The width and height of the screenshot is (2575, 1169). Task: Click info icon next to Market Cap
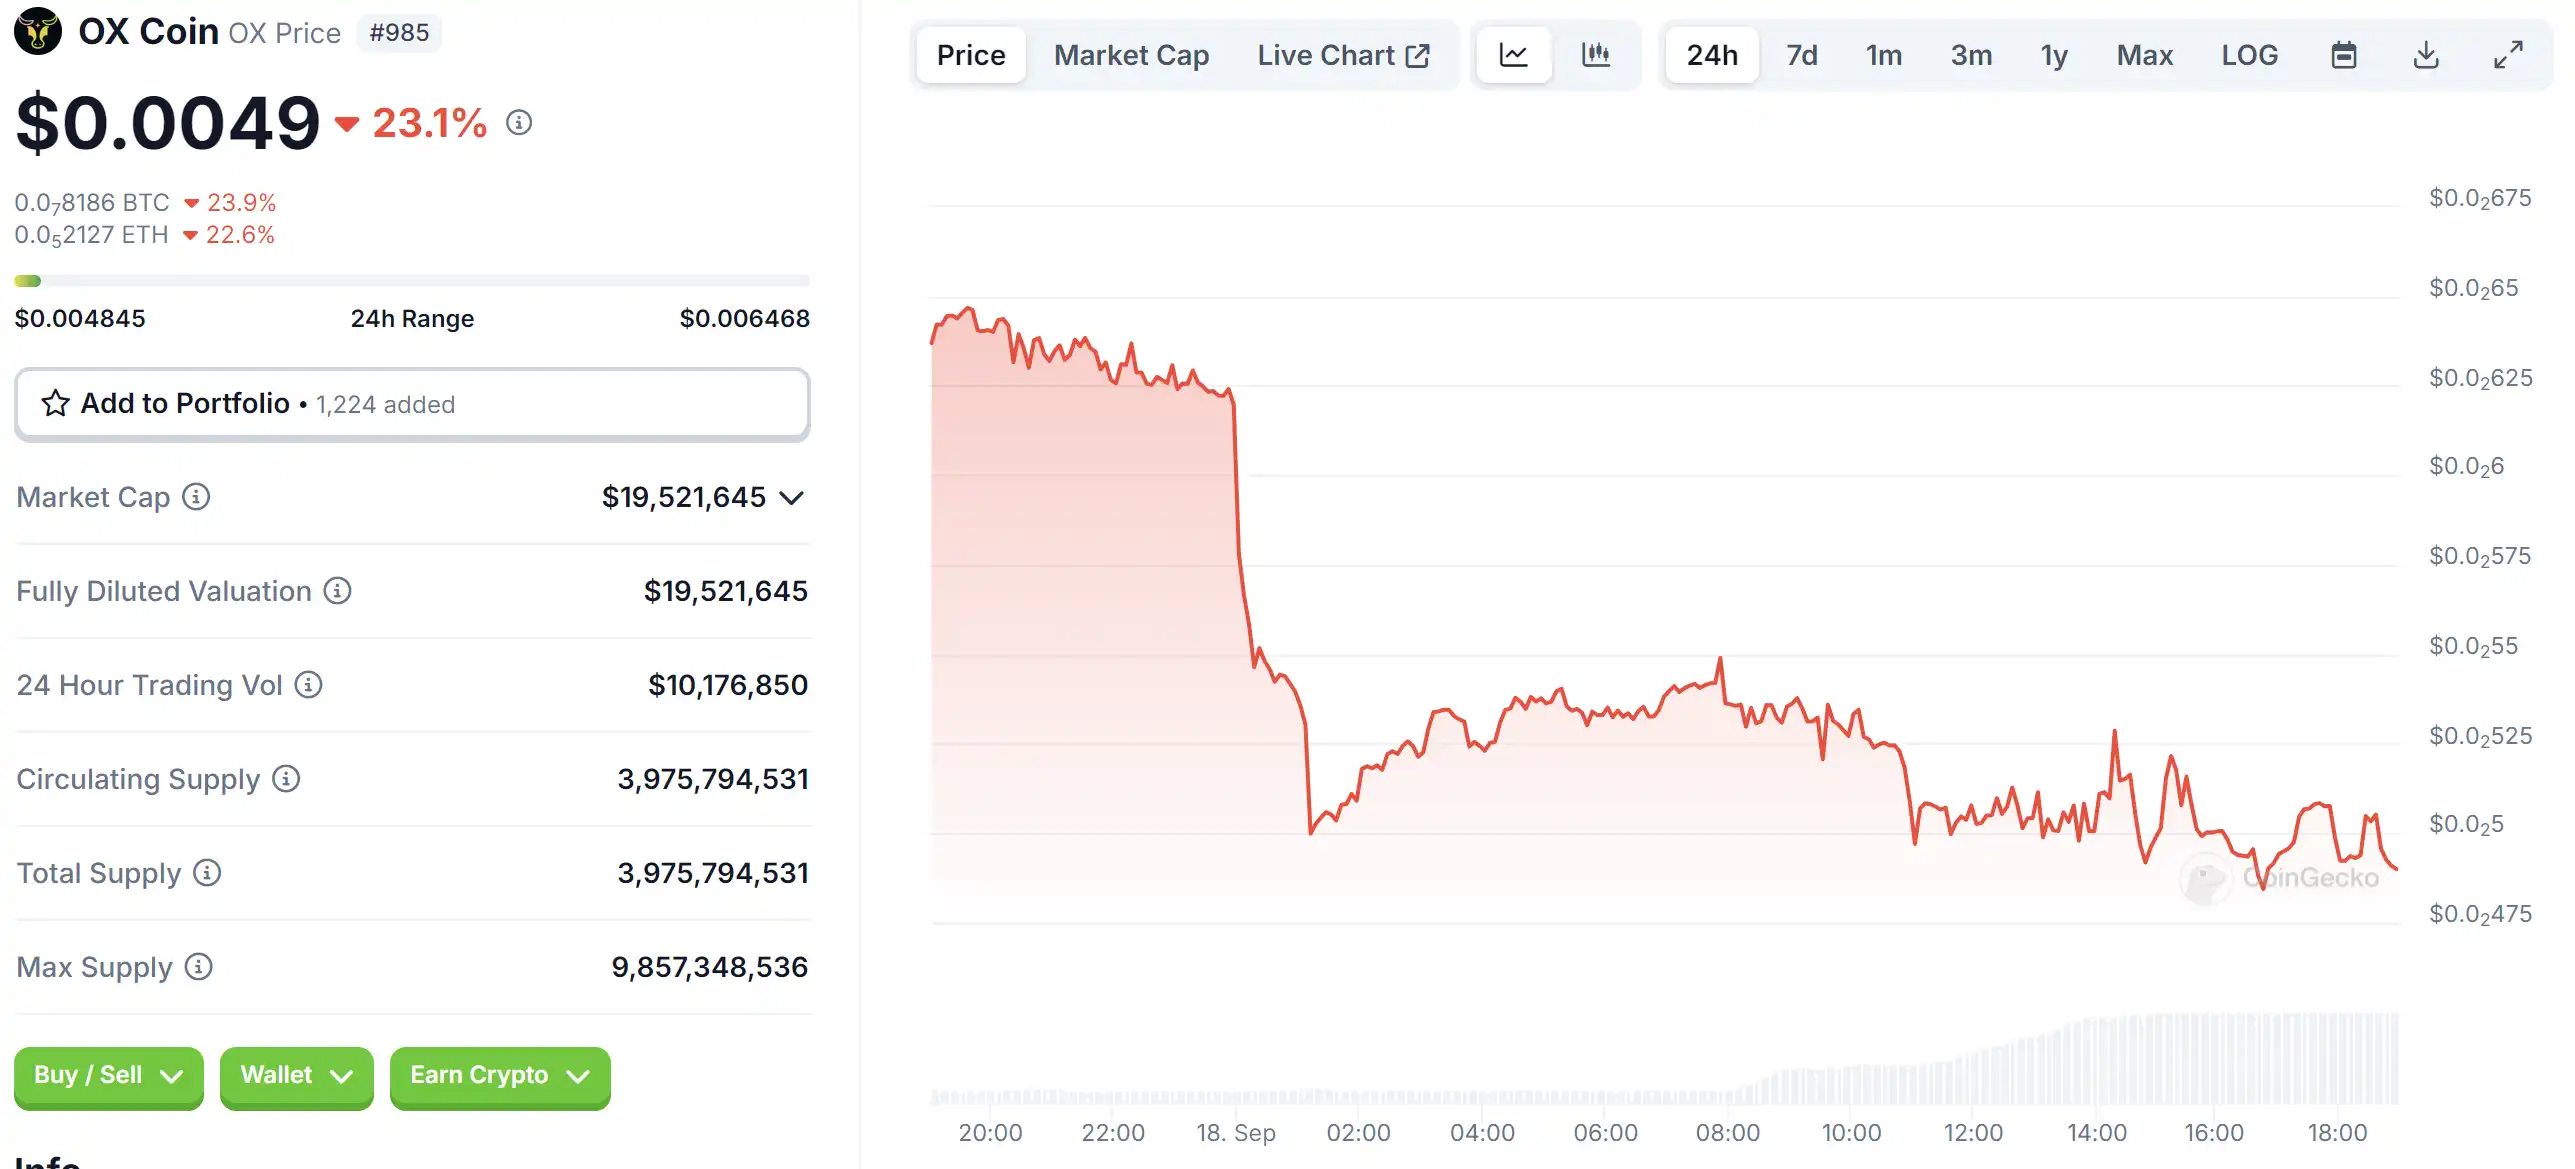point(196,497)
